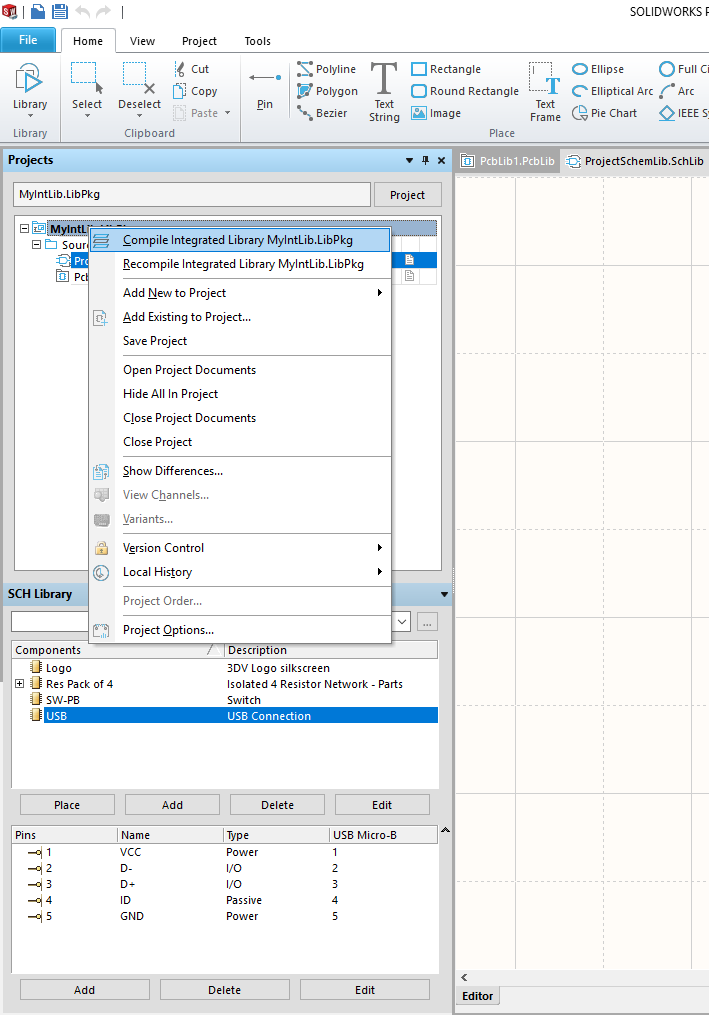This screenshot has height=1015, width=709.
Task: Select the Pie Chart tool
Action: click(605, 113)
